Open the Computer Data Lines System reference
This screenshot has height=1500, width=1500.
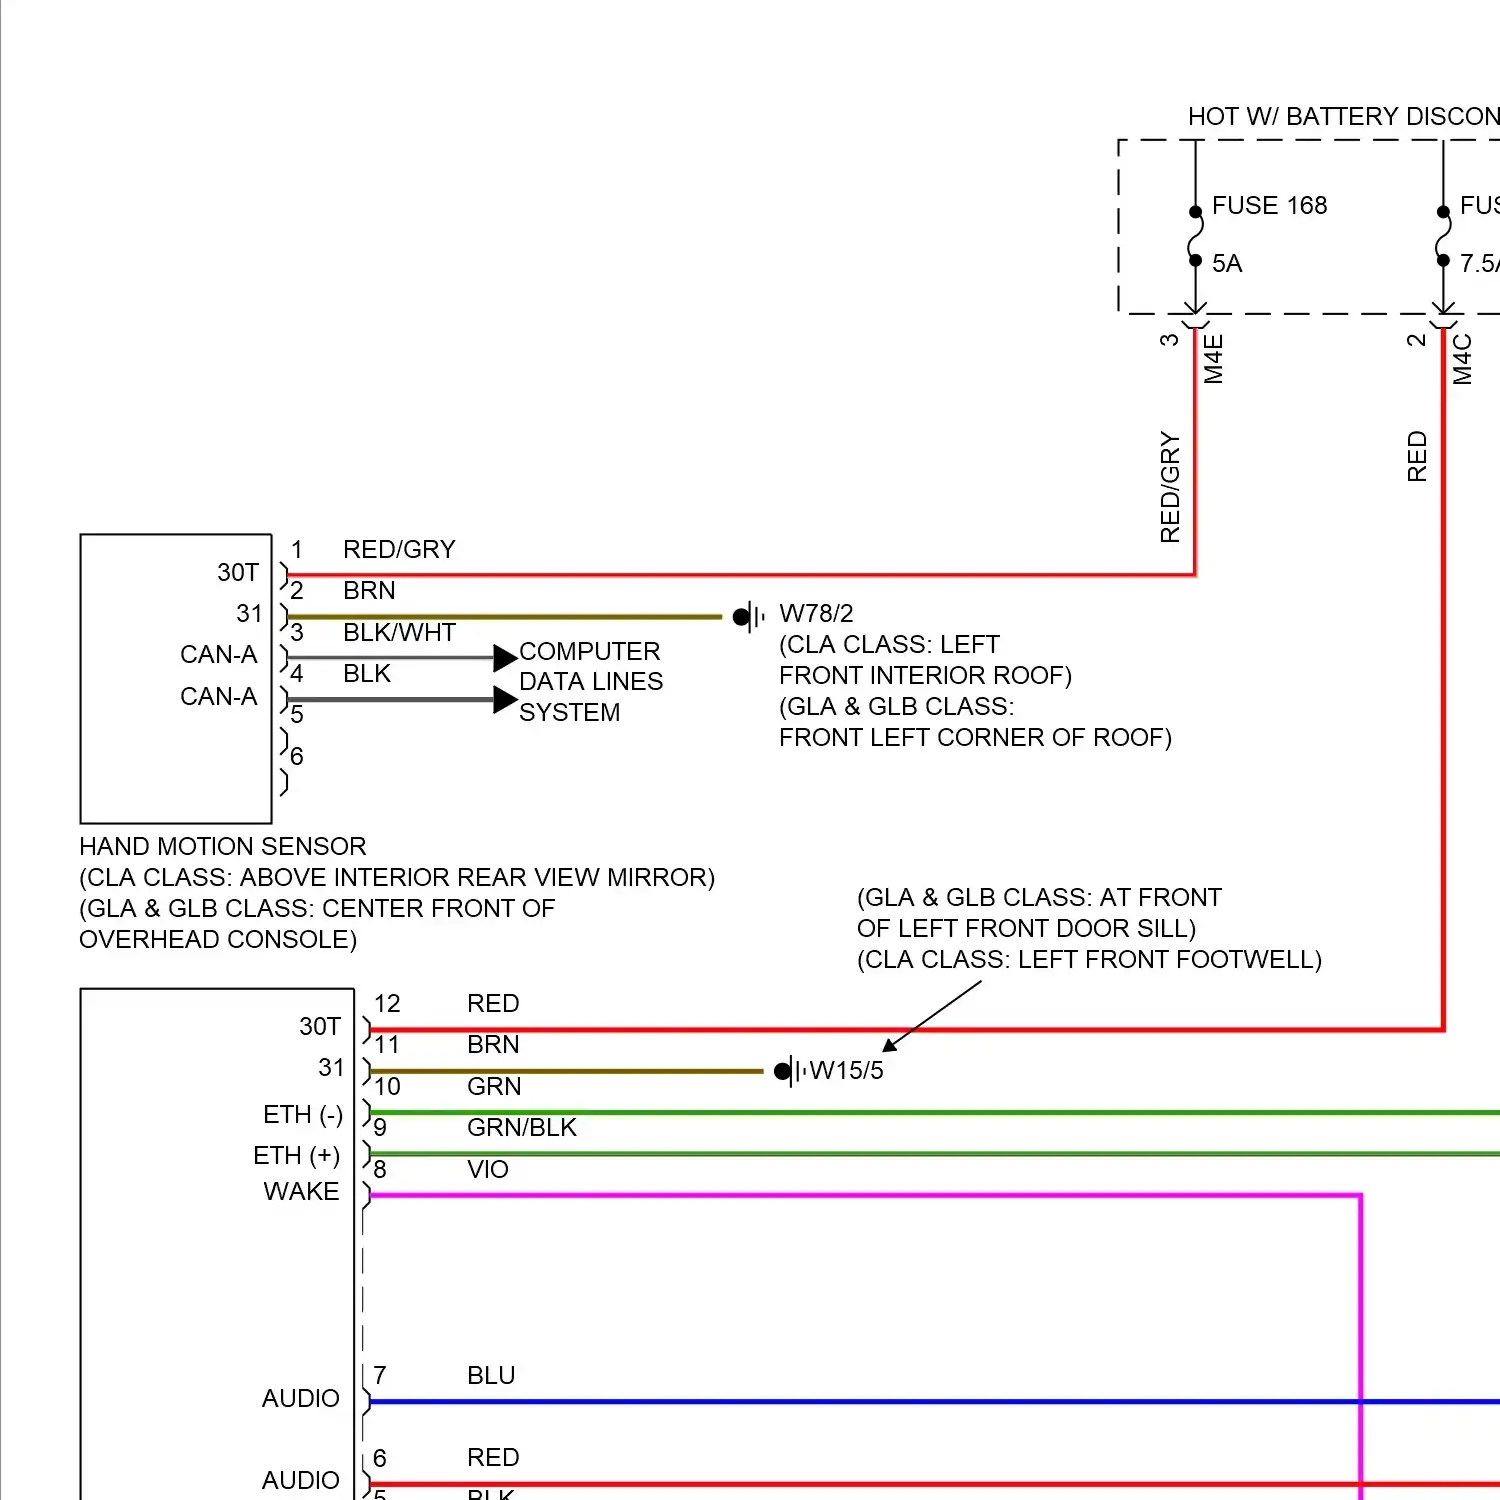tap(590, 682)
